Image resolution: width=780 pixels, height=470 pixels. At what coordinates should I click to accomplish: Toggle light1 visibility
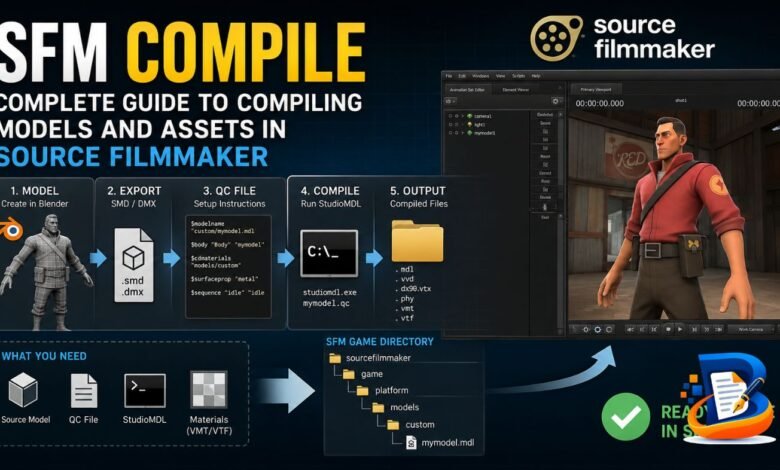click(x=457, y=124)
